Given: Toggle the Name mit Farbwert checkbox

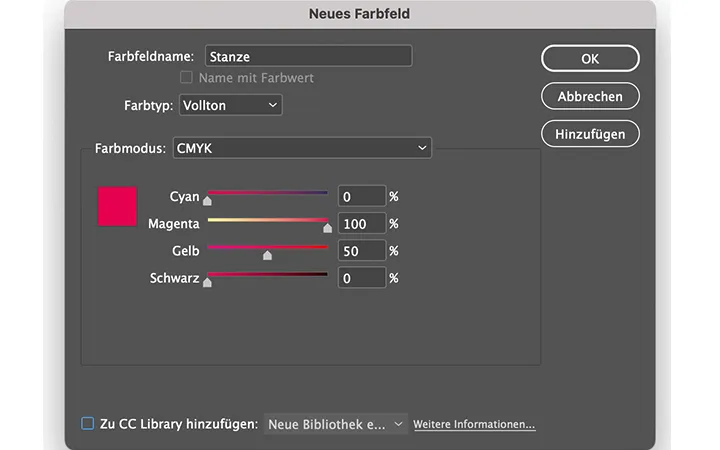Looking at the screenshot, I should coord(186,78).
